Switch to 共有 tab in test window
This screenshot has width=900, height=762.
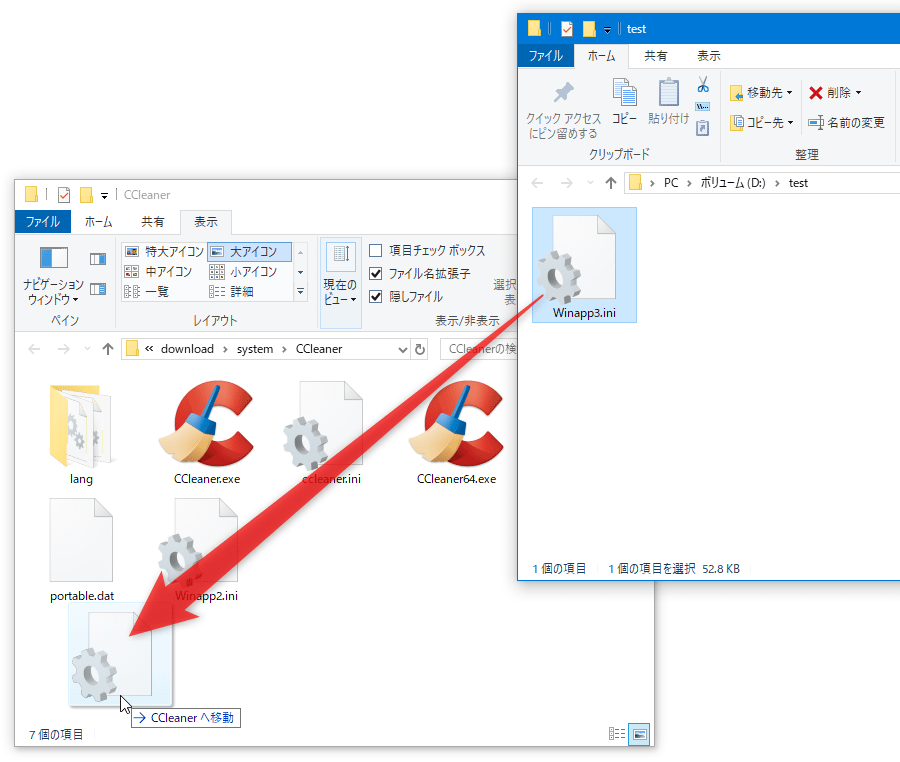pos(655,56)
